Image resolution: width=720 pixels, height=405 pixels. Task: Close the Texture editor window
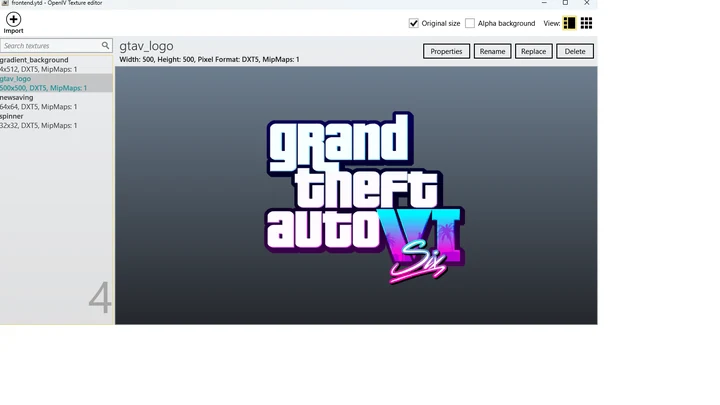(586, 3)
